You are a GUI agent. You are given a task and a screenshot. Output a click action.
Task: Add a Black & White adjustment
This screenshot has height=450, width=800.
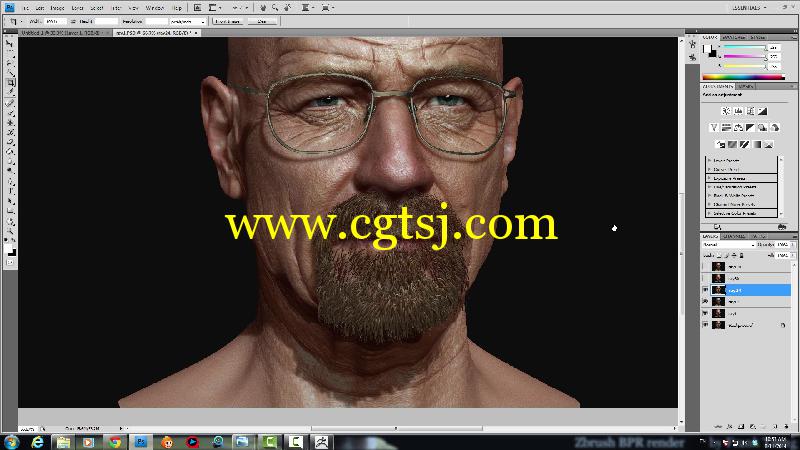point(751,128)
